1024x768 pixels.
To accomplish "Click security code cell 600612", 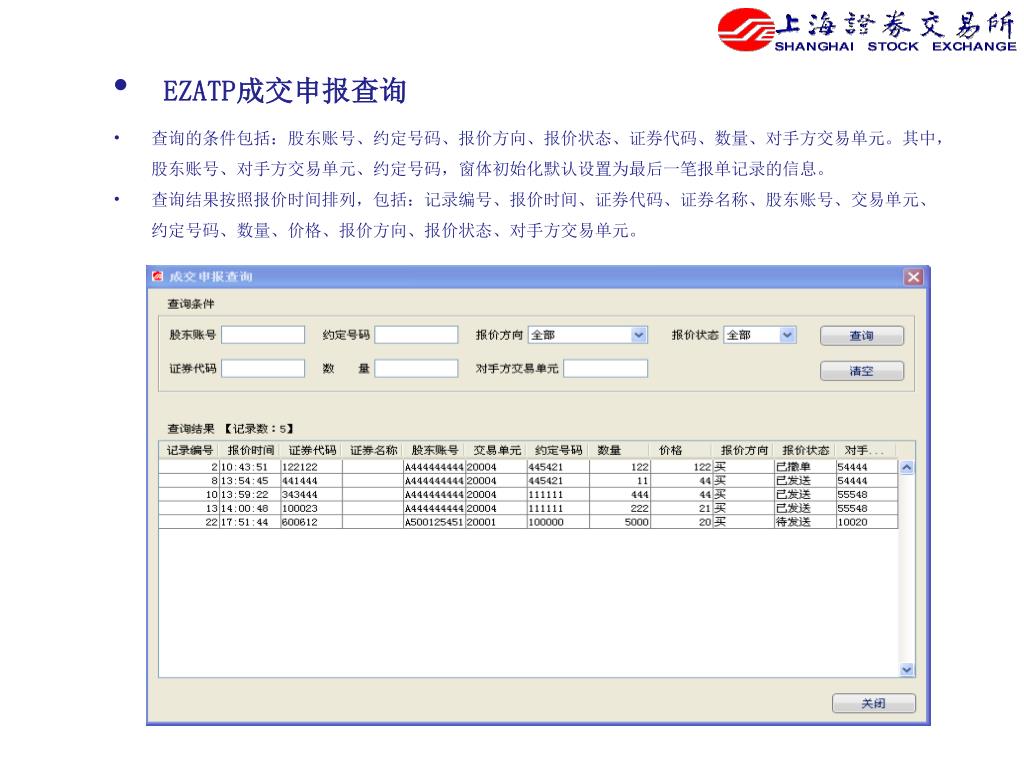I will pos(312,522).
